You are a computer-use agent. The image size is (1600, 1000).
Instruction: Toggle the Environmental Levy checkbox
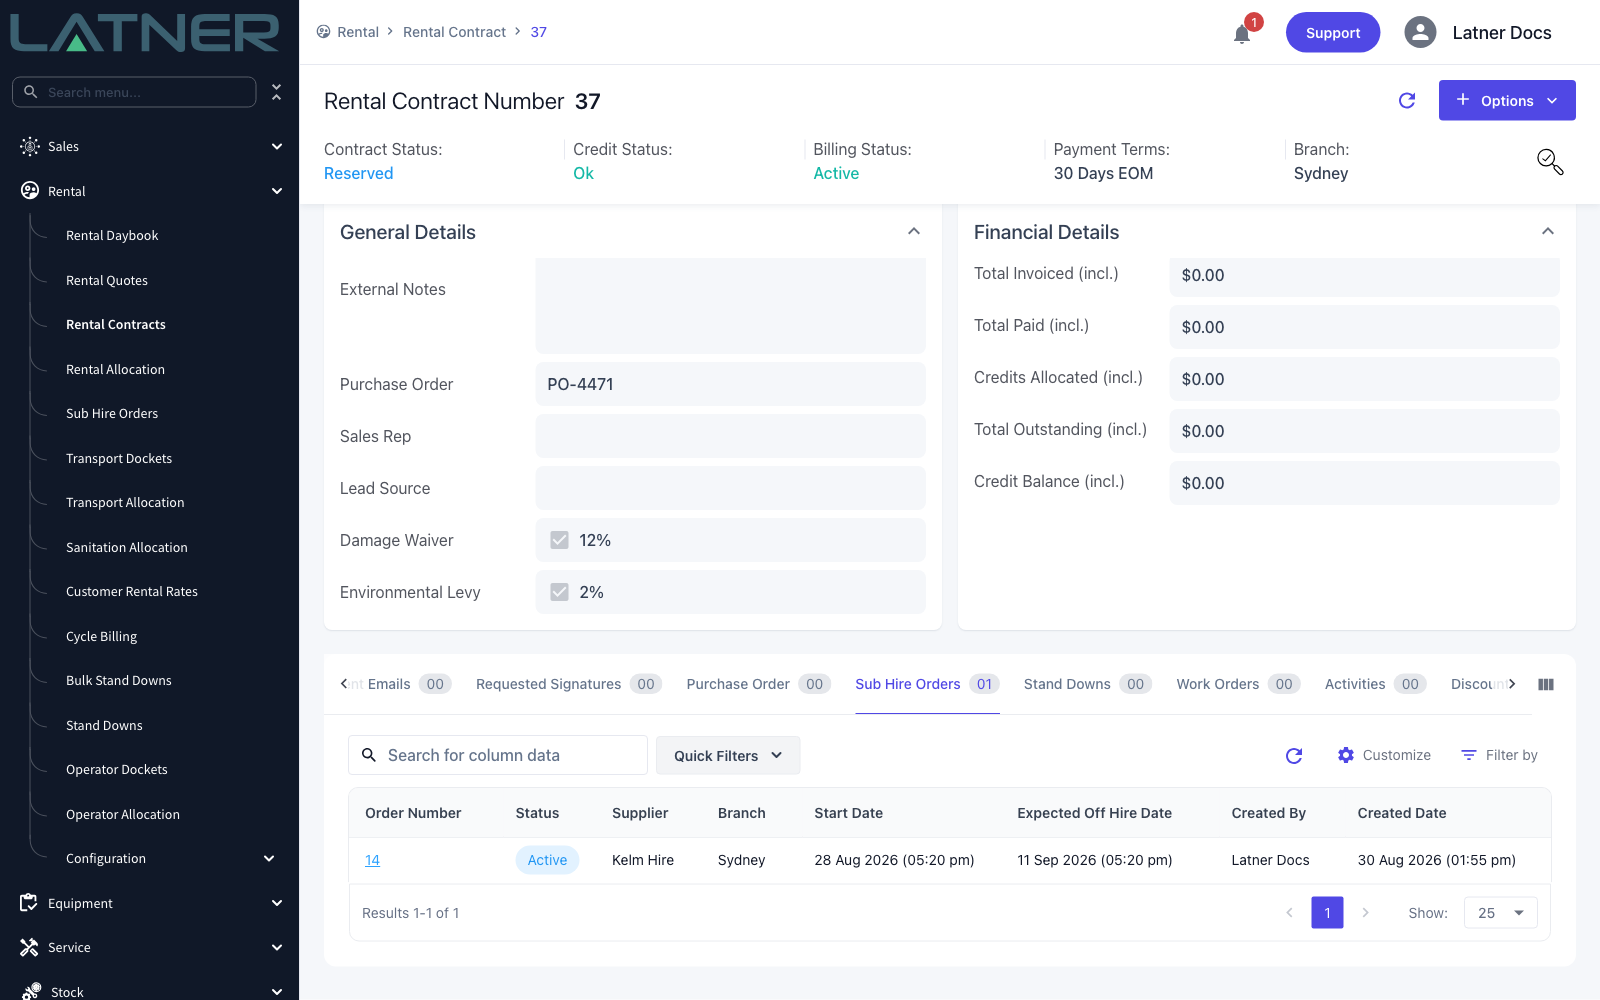560,592
